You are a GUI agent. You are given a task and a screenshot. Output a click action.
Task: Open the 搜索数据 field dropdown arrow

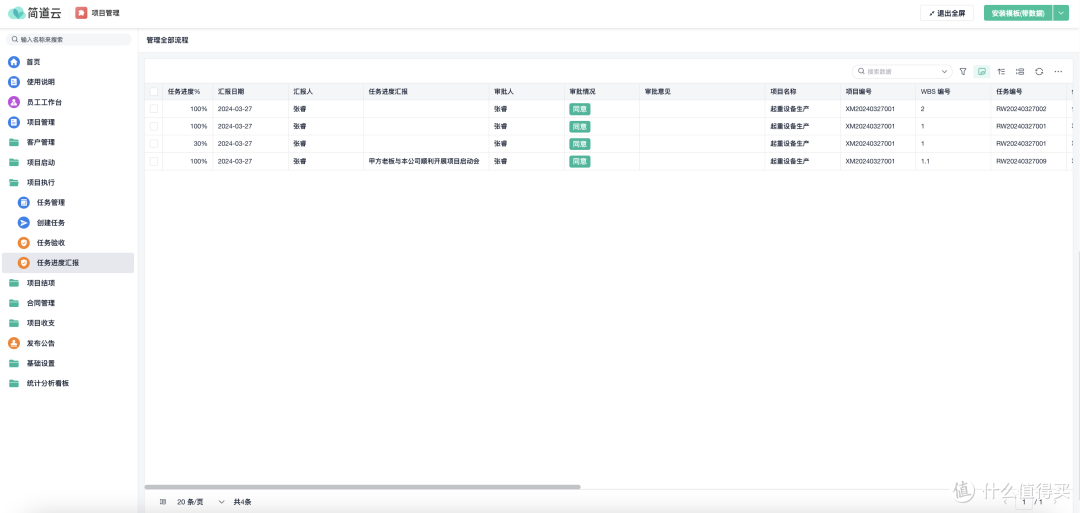(x=944, y=72)
